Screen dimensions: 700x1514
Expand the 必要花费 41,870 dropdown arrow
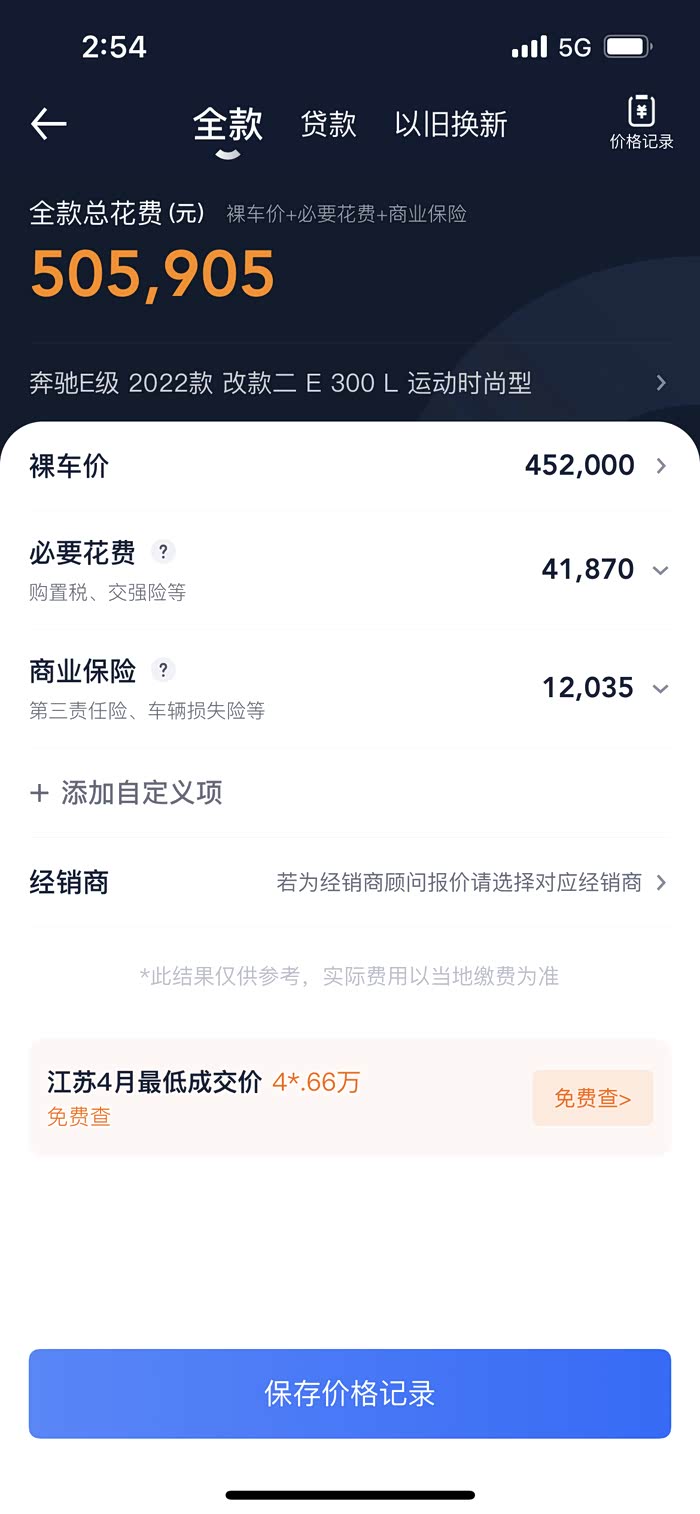pos(660,570)
